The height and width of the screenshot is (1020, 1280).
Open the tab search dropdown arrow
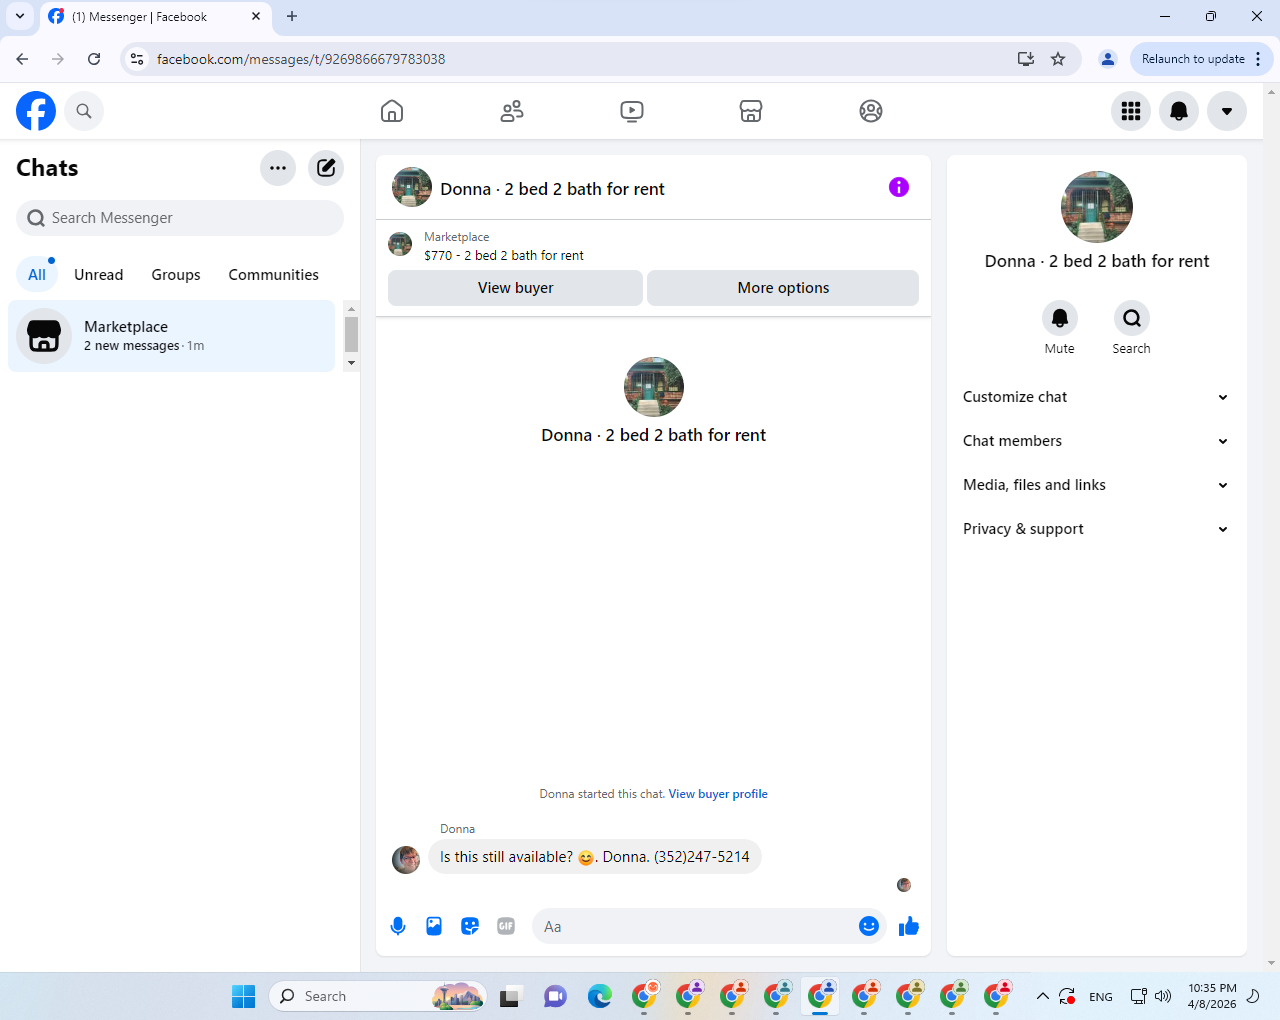pos(20,16)
